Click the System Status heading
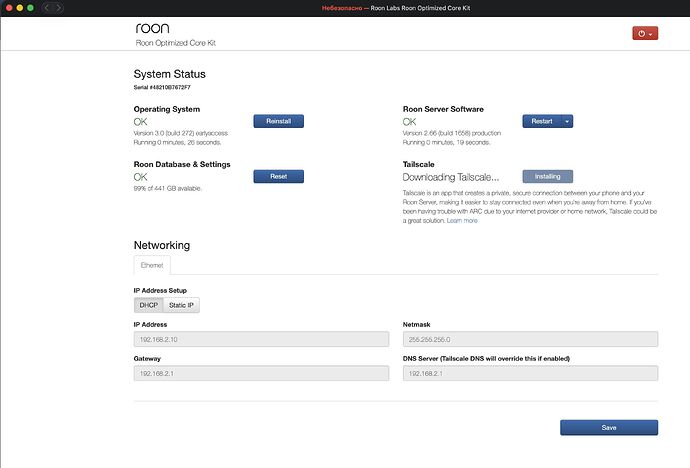Image resolution: width=690 pixels, height=468 pixels. pos(169,74)
